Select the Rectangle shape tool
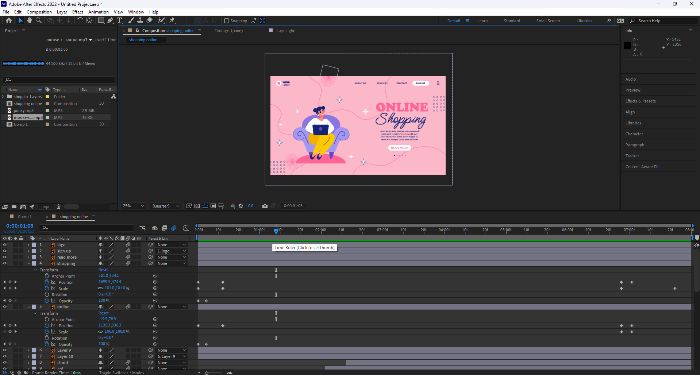This screenshot has width=700, height=375. click(x=101, y=21)
